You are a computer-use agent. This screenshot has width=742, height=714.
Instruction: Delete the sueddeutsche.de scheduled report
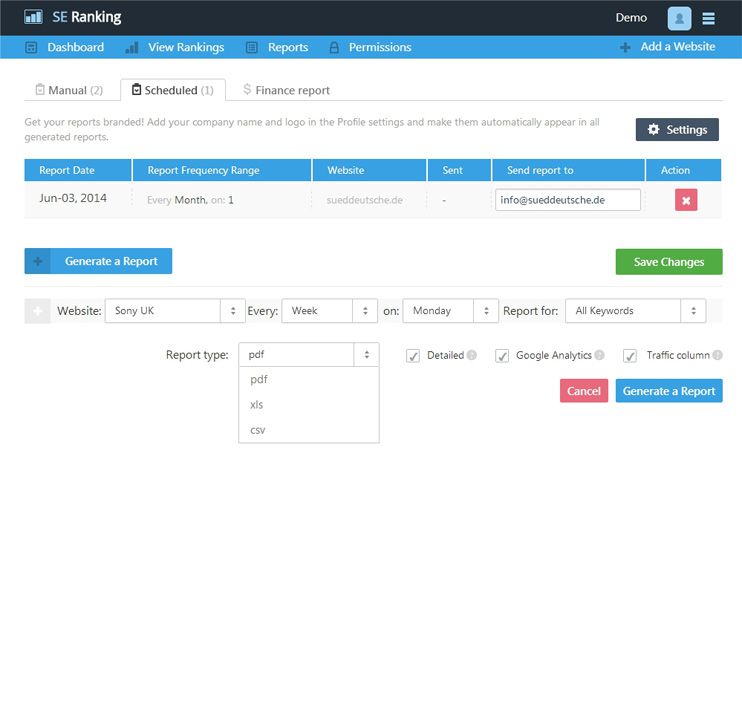[686, 200]
